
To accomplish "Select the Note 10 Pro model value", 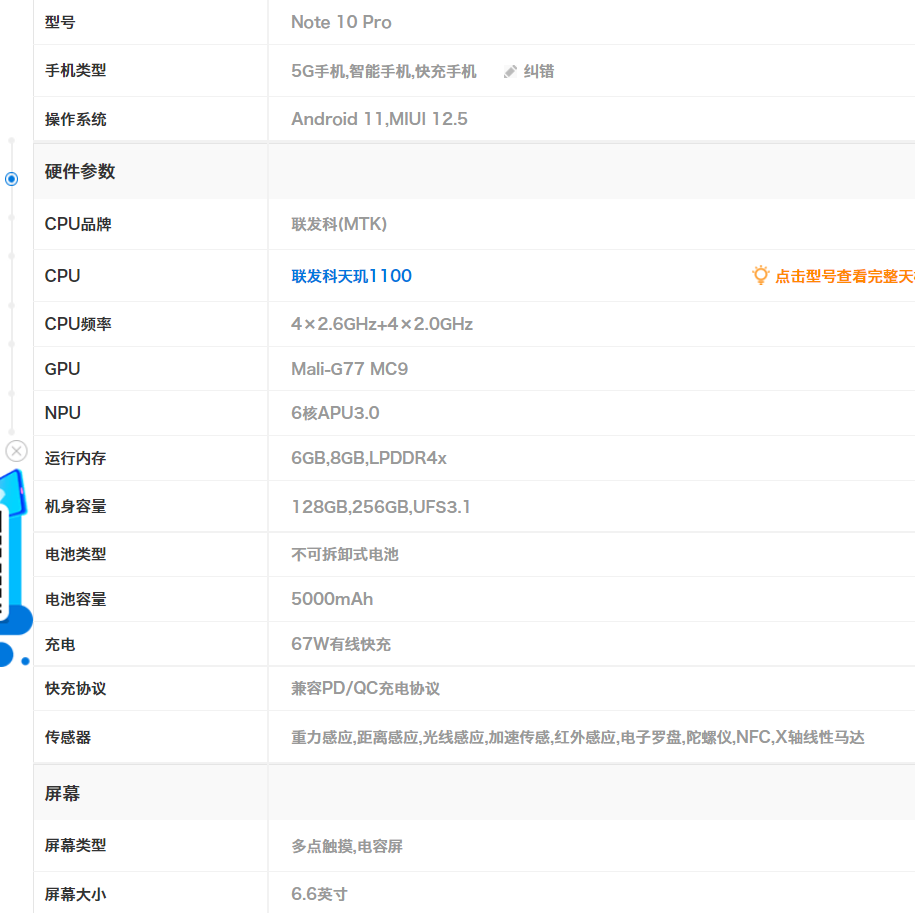I will coord(341,22).
